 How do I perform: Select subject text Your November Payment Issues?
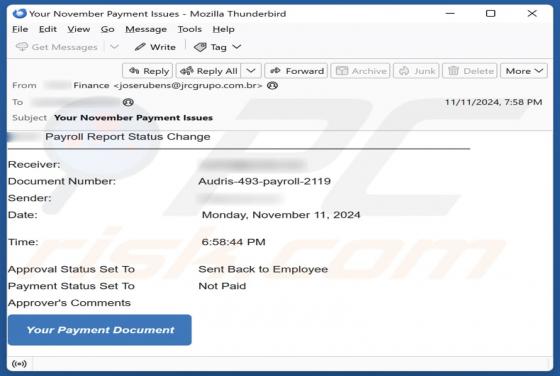[x=134, y=118]
